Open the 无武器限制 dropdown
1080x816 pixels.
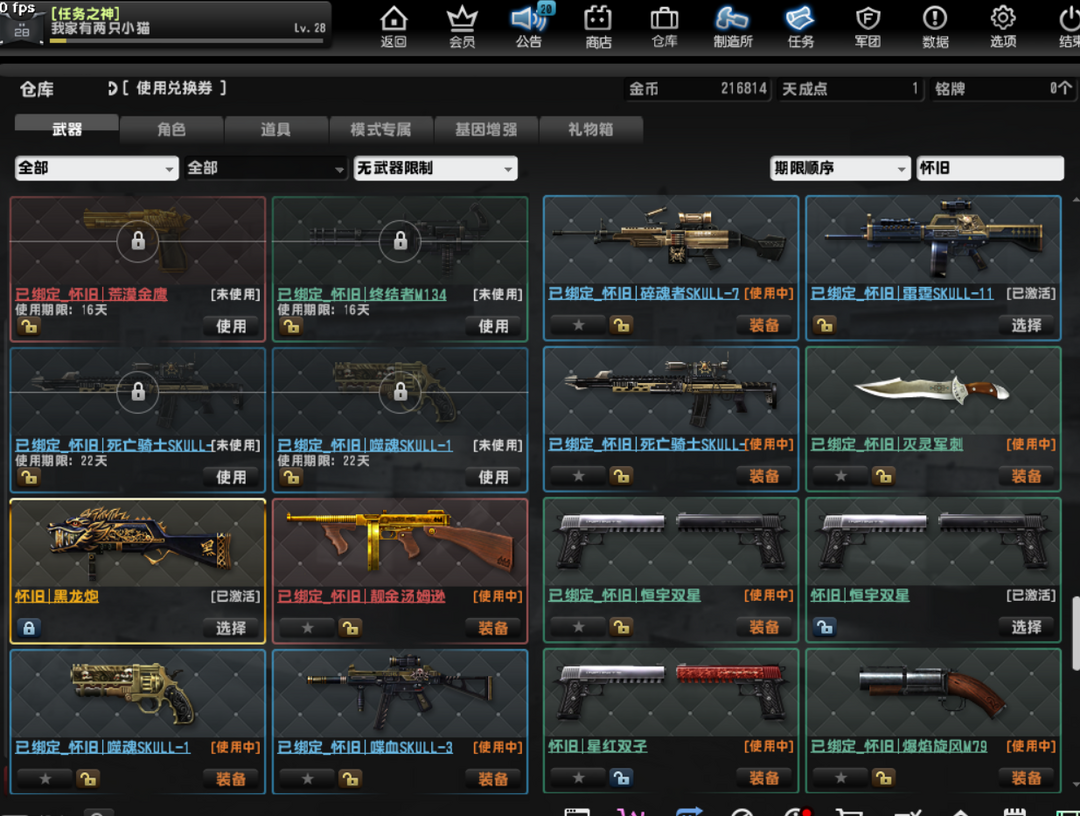click(435, 168)
